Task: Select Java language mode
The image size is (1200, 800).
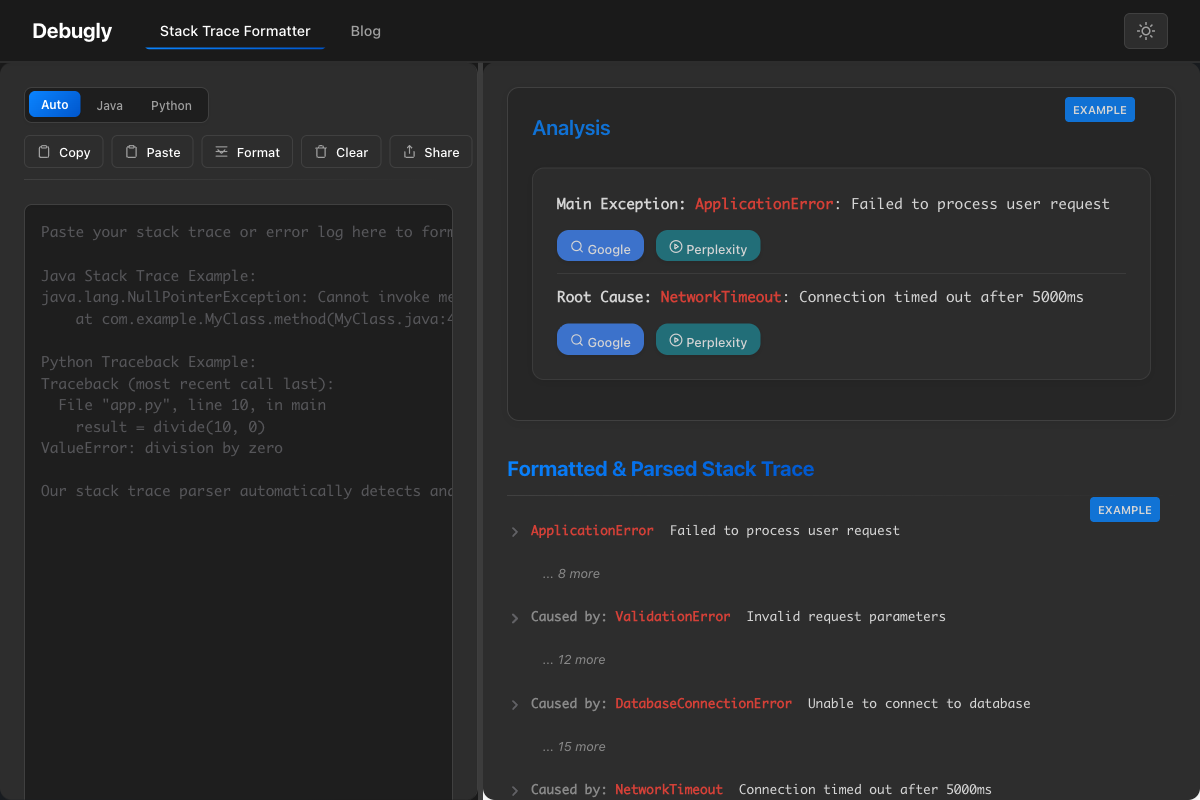Action: pos(110,105)
